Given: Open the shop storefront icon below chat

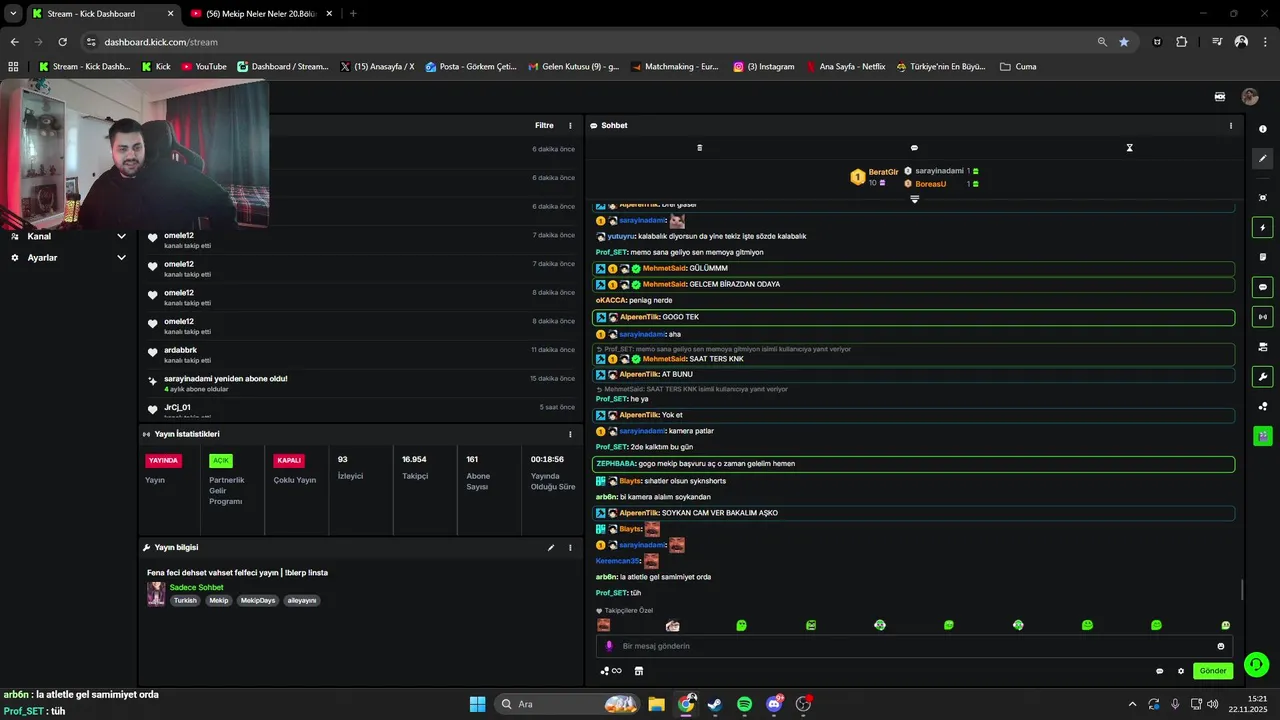Looking at the screenshot, I should (x=639, y=671).
